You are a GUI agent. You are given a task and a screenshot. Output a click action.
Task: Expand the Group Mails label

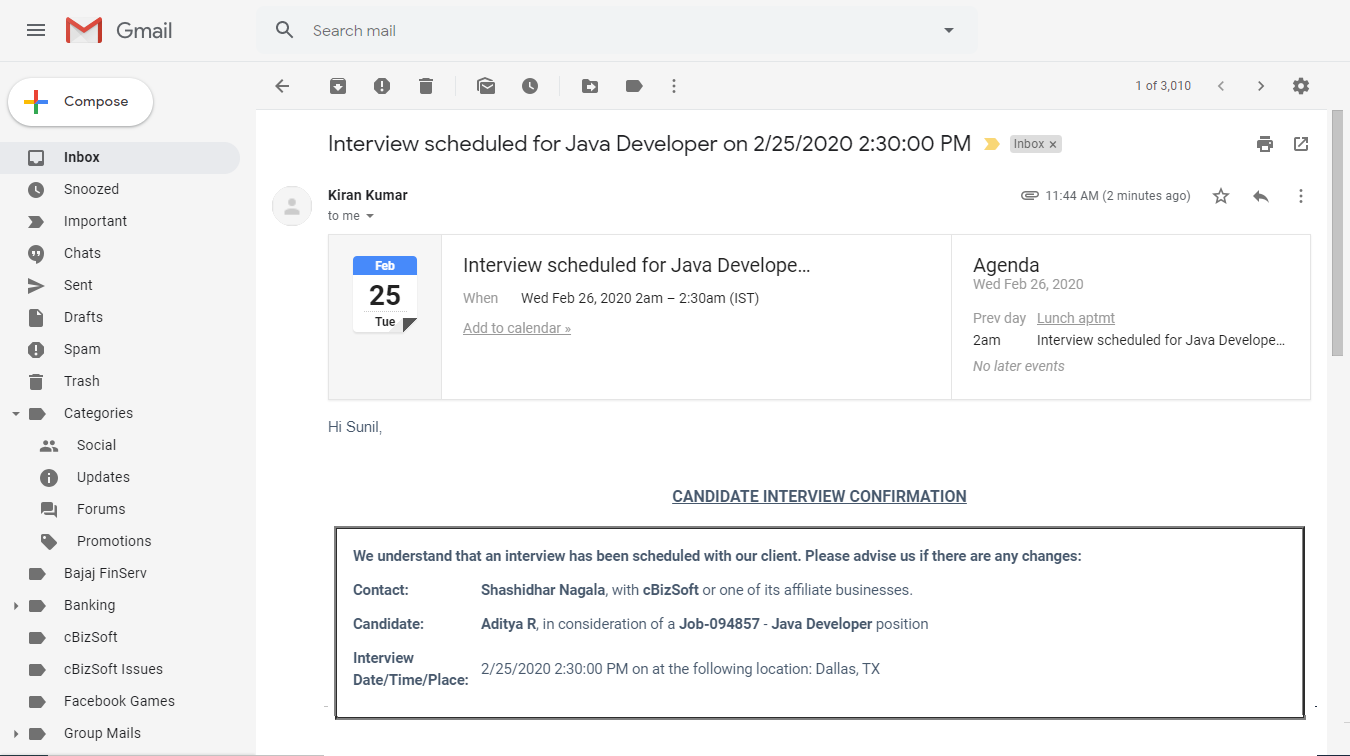[15, 733]
